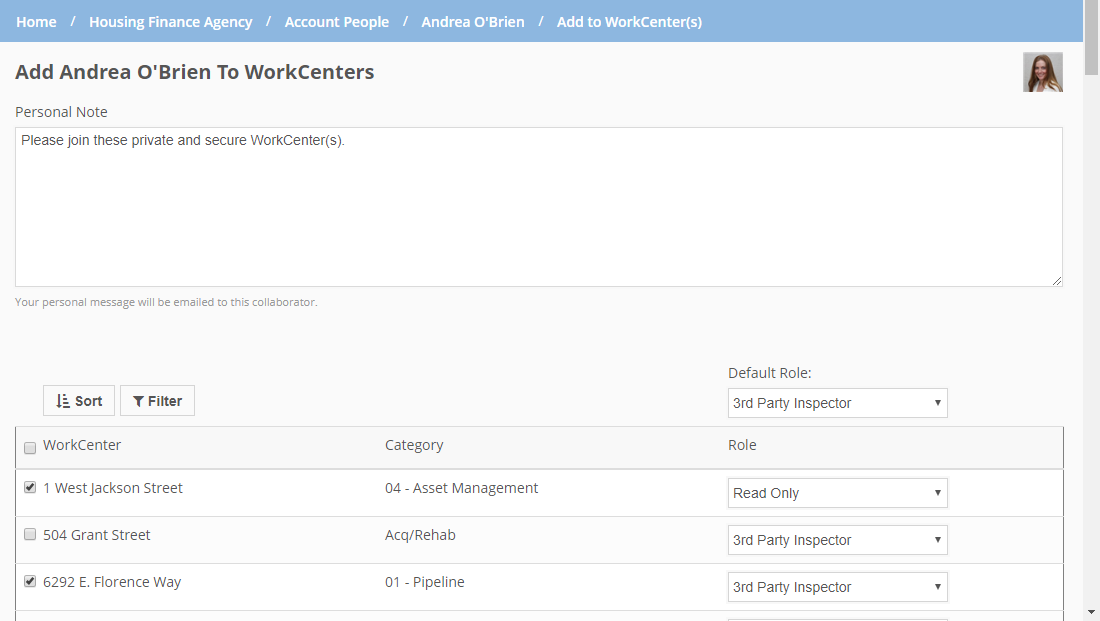The height and width of the screenshot is (621, 1100).
Task: Click inside the Personal Note text area
Action: tap(538, 207)
